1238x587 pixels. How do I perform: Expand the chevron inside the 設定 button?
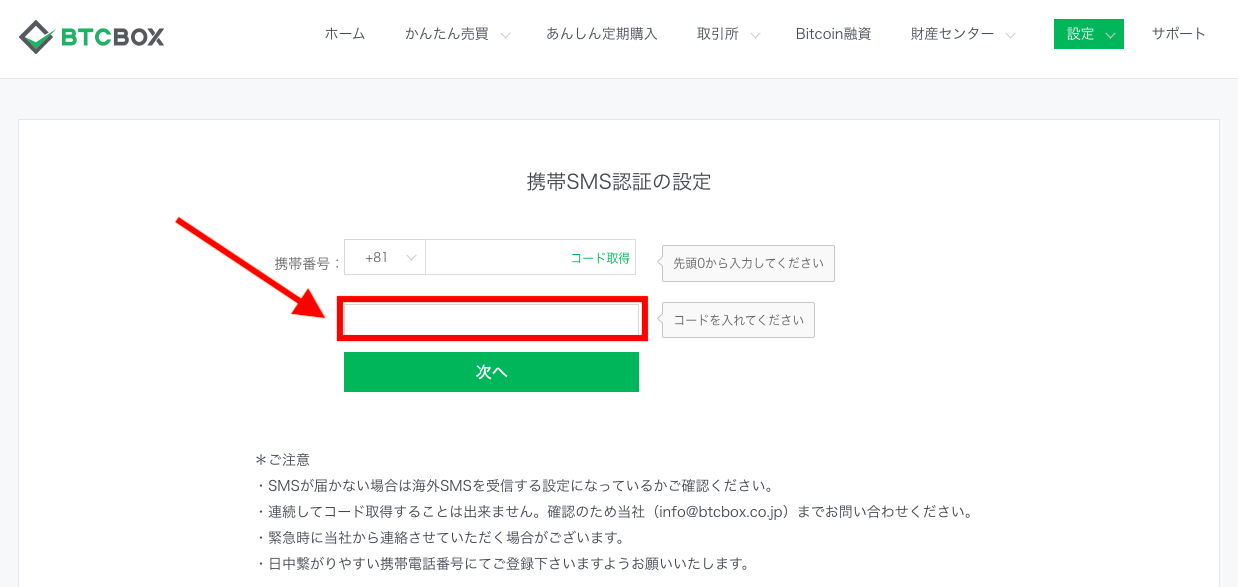(x=1110, y=36)
